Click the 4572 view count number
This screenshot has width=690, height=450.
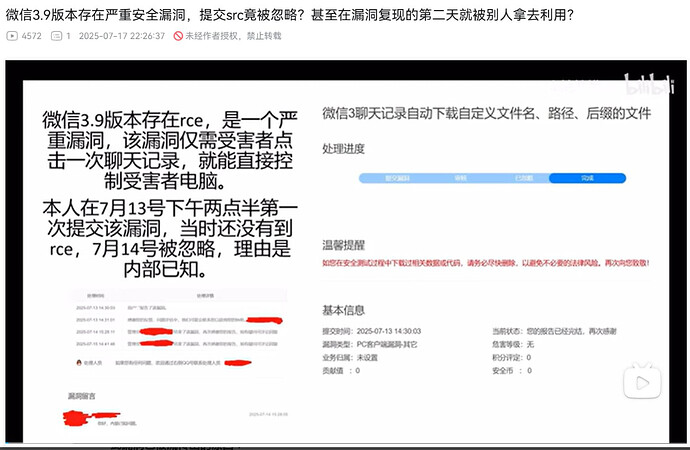coord(32,36)
